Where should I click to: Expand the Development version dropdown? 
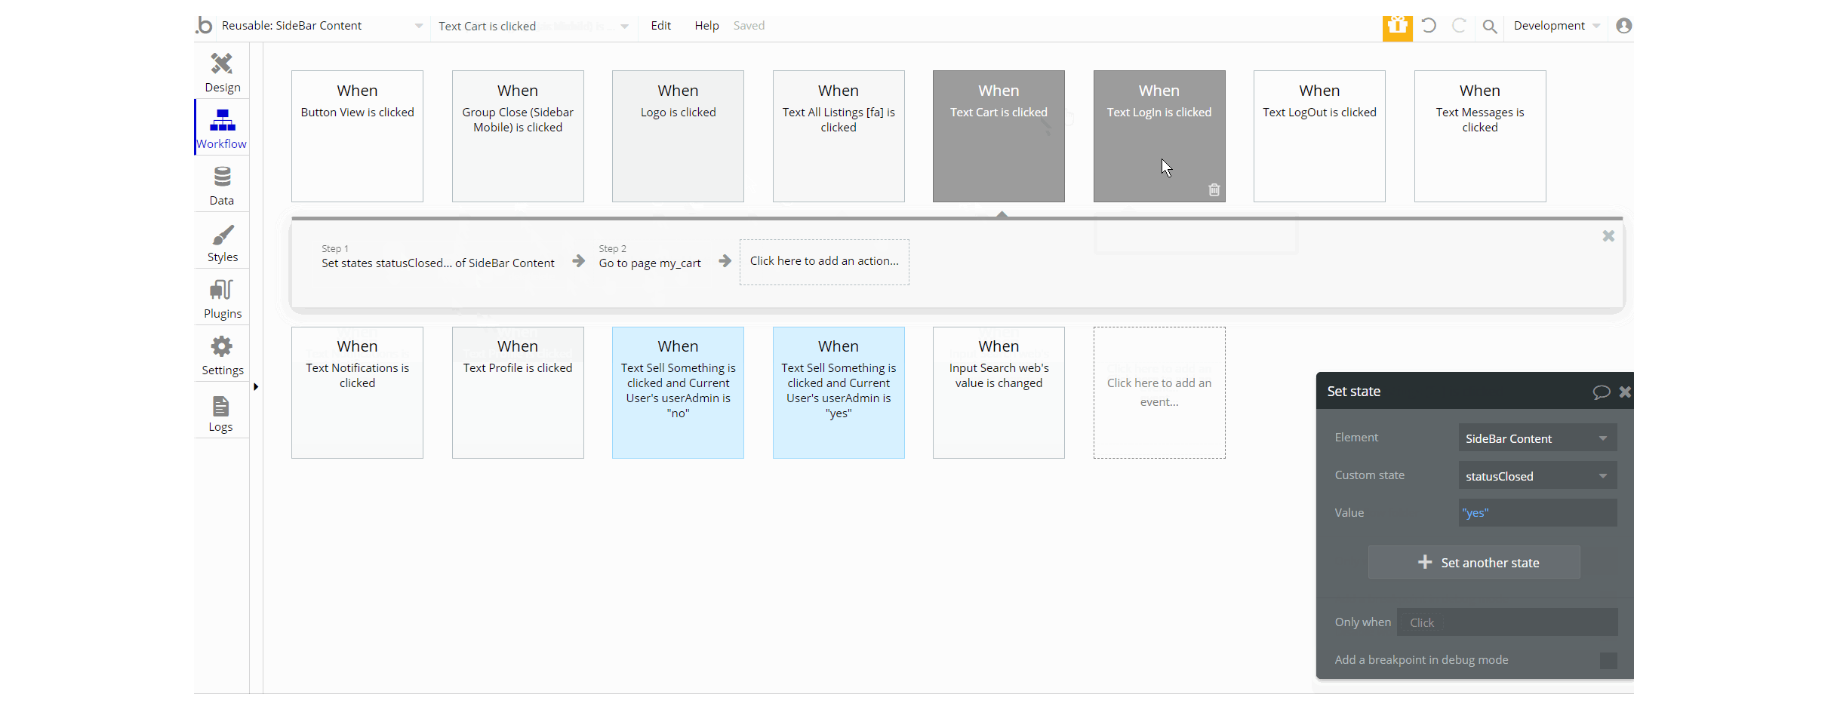(x=1557, y=26)
